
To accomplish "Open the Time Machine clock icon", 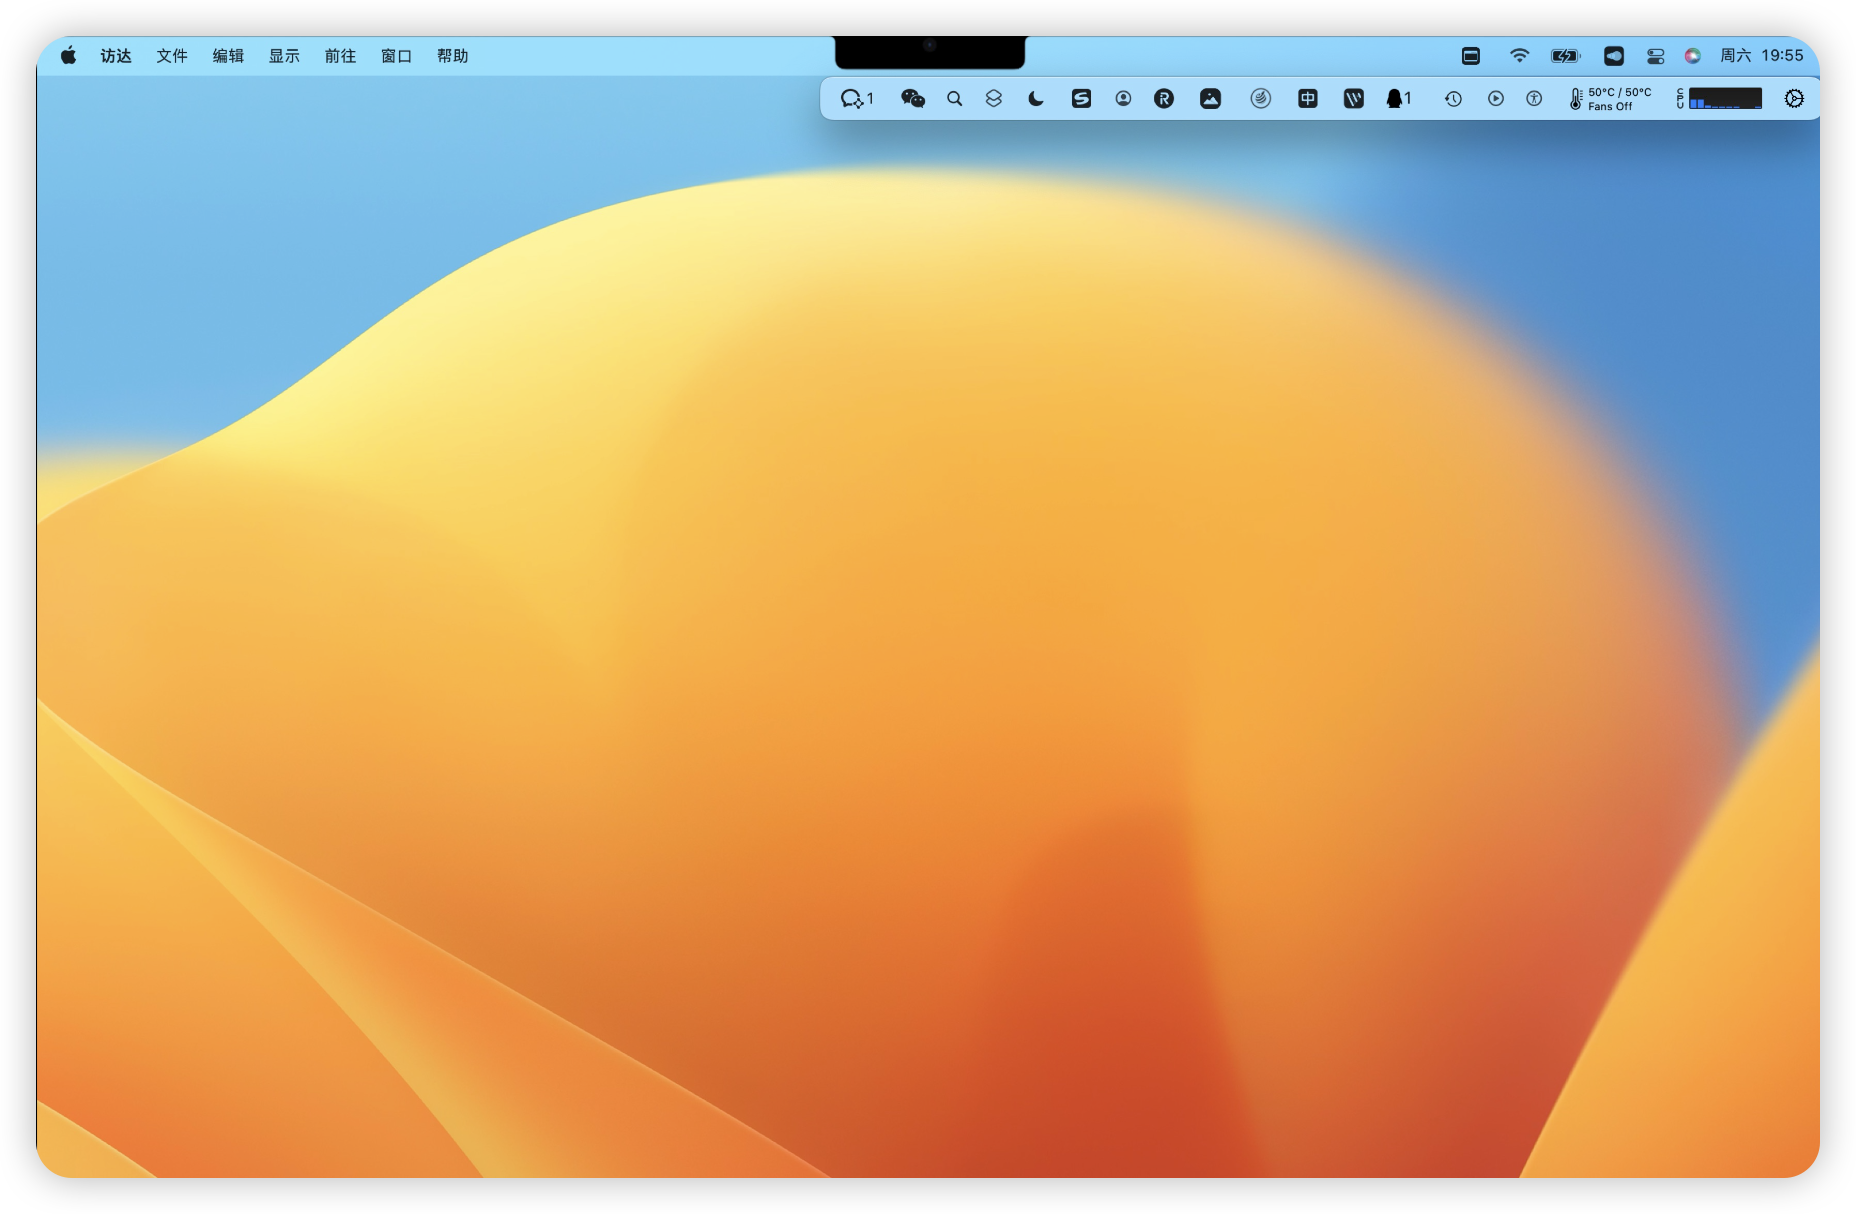I will [x=1453, y=98].
